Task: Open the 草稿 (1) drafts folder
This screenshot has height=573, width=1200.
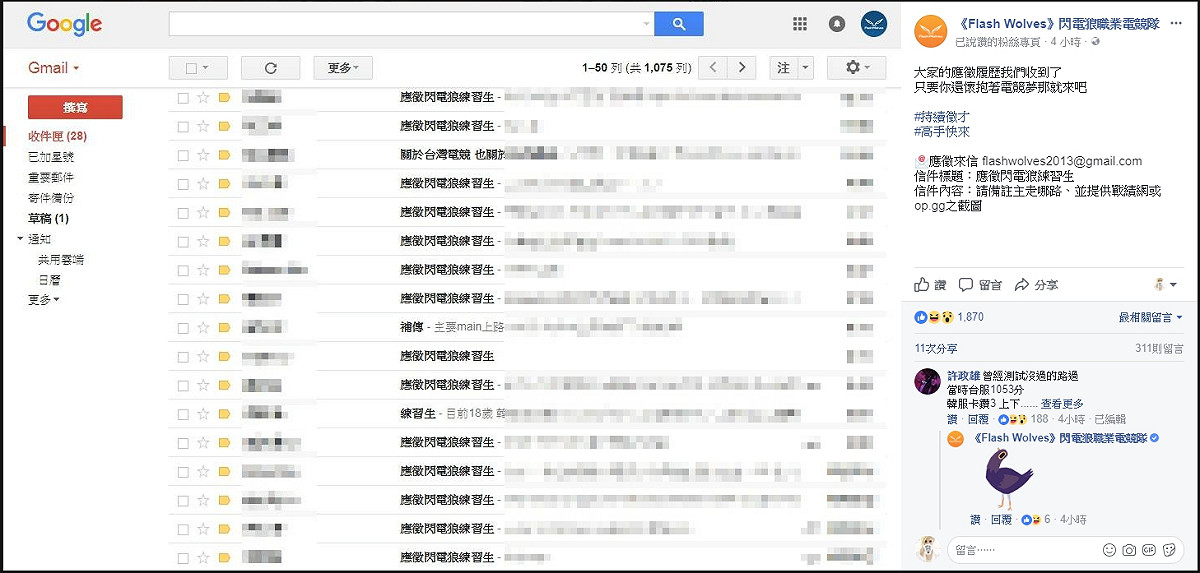Action: coord(48,218)
